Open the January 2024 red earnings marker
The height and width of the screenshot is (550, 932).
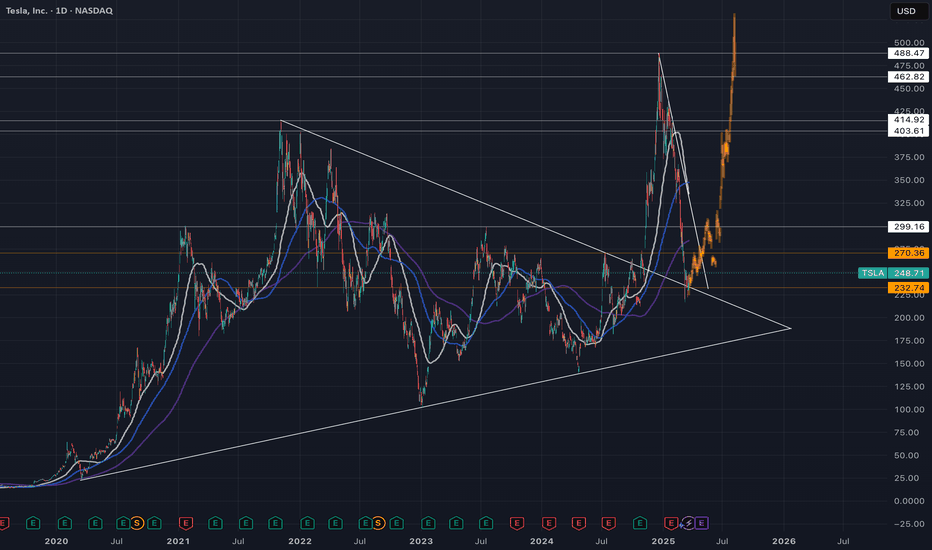click(x=549, y=523)
